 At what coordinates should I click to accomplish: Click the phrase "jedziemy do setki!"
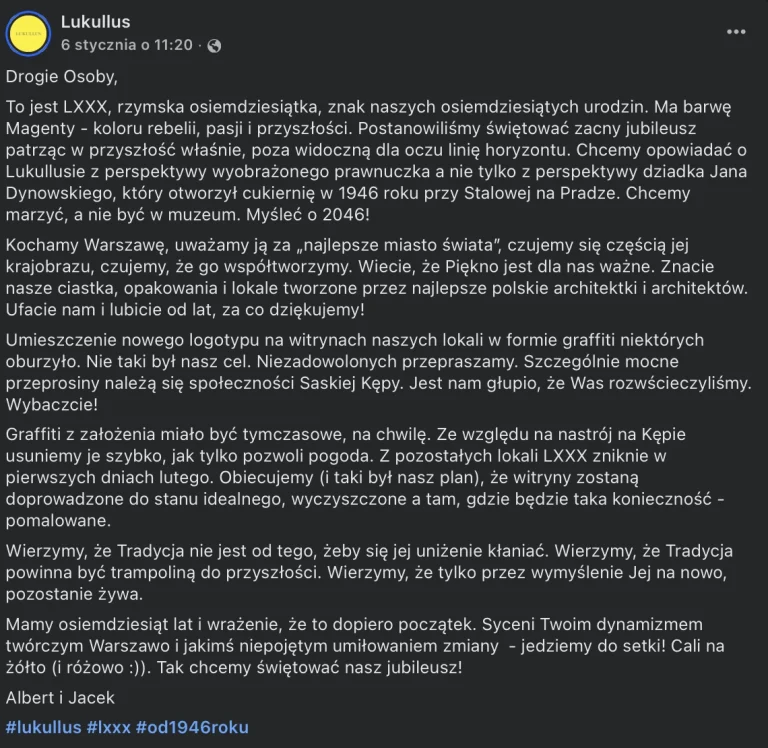coord(595,646)
